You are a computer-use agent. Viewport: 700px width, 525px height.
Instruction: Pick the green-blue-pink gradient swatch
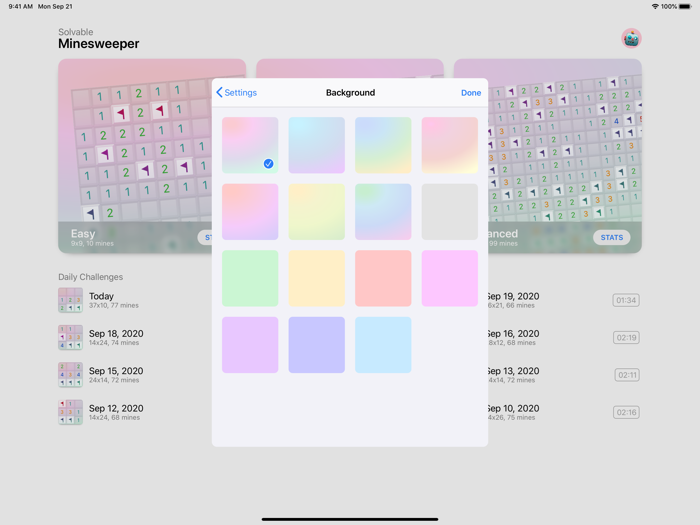click(383, 212)
